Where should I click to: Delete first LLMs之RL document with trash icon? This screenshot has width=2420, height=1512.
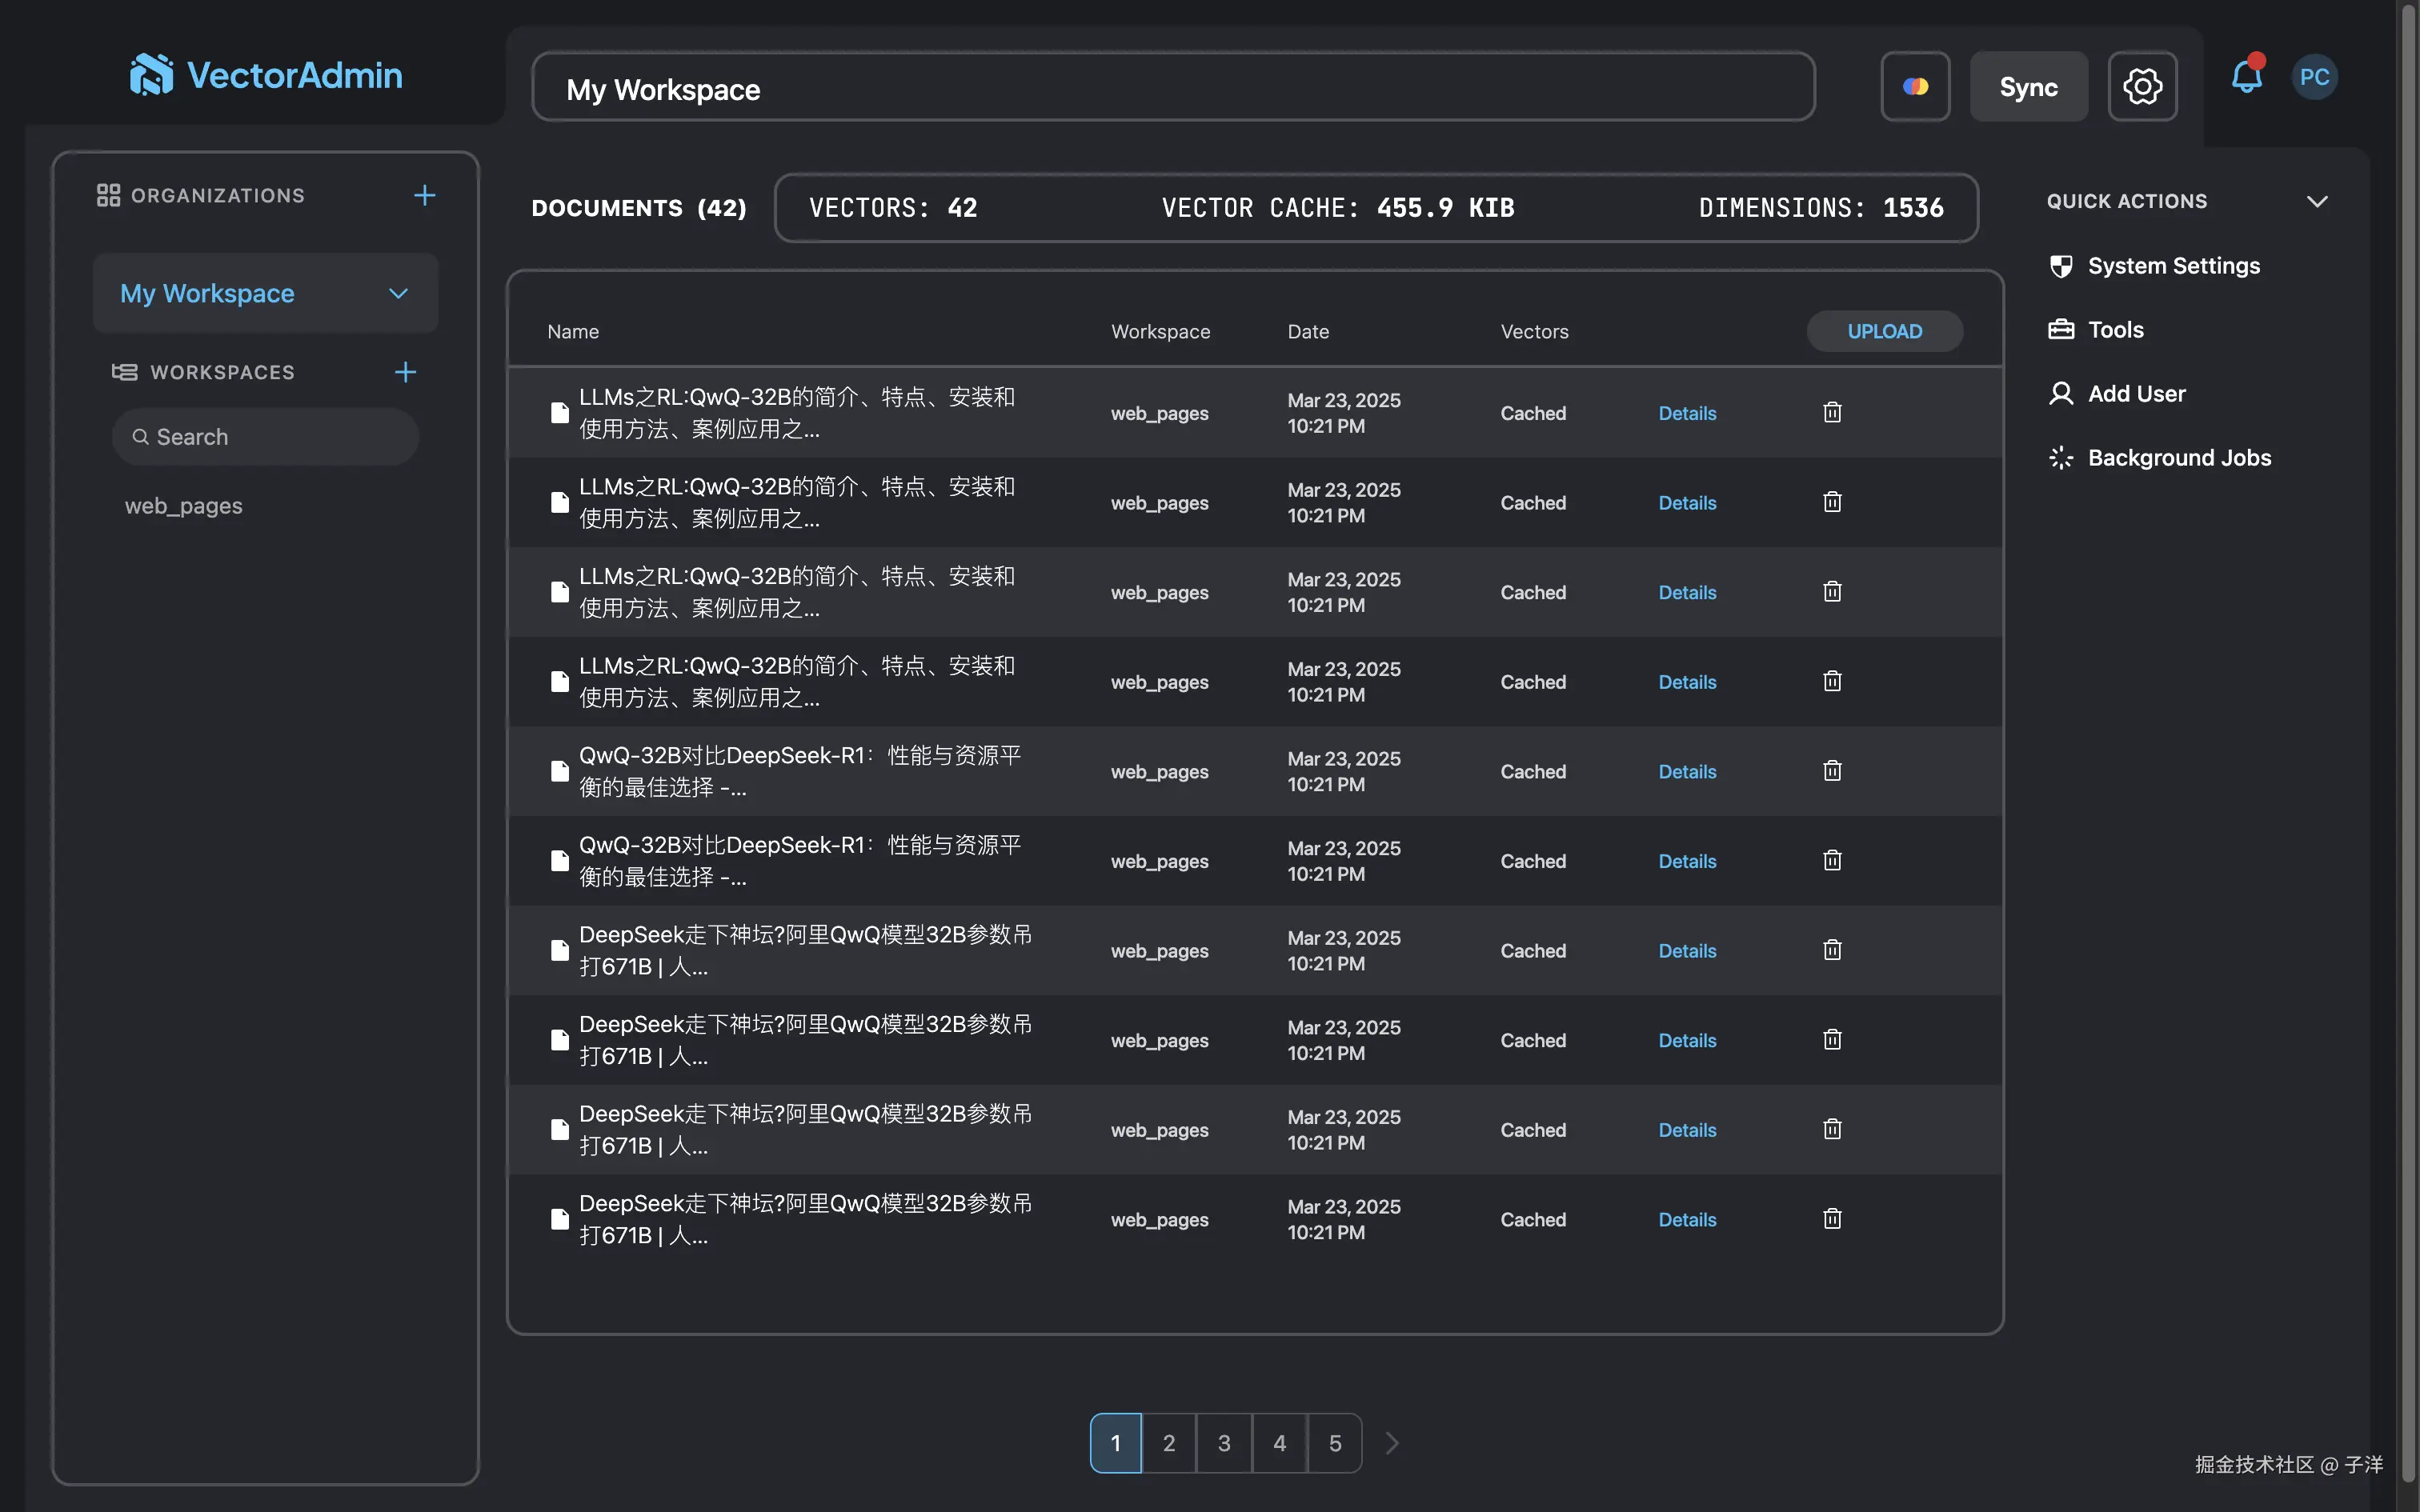click(1832, 412)
